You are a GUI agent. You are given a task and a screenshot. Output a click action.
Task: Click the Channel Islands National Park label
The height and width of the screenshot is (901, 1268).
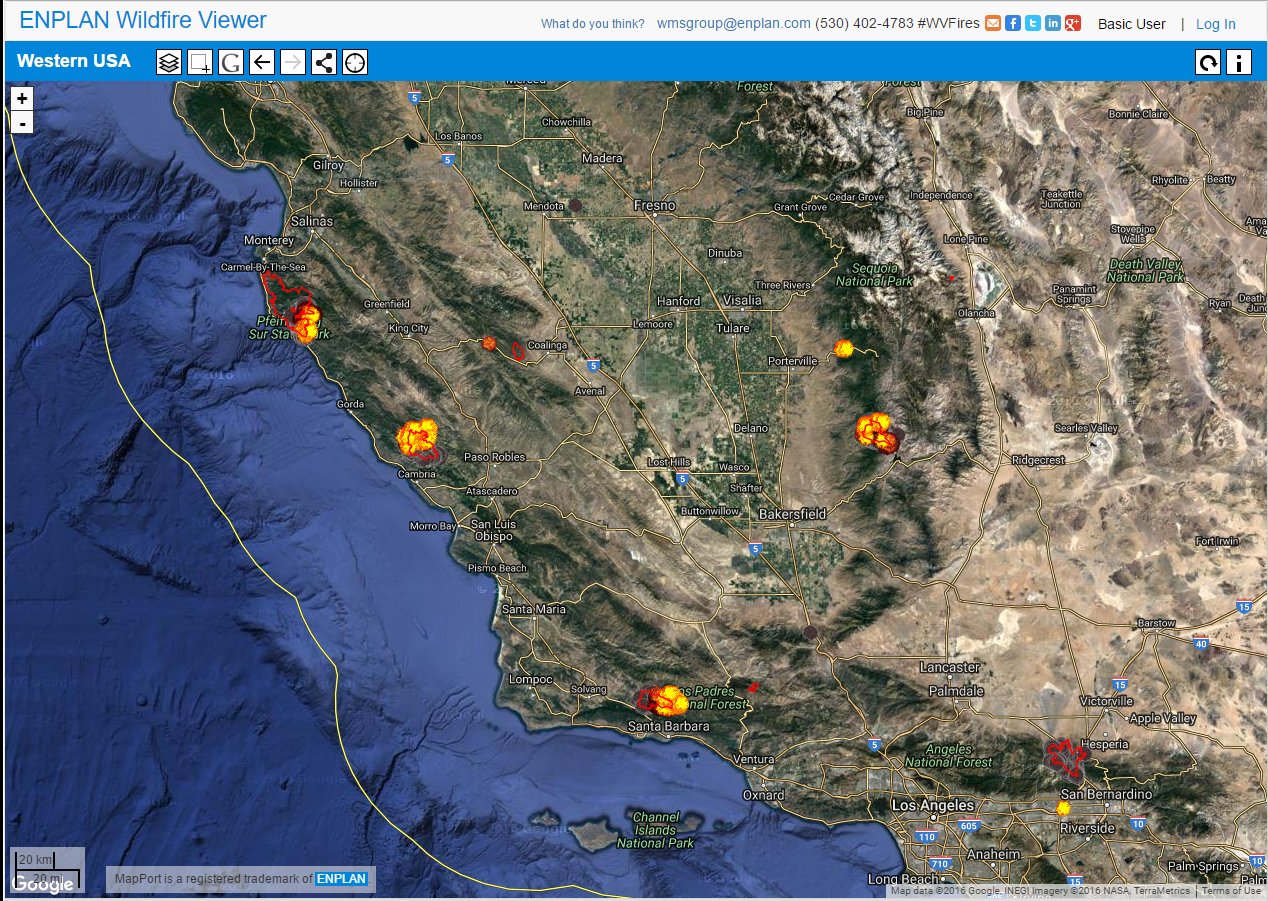click(x=655, y=830)
